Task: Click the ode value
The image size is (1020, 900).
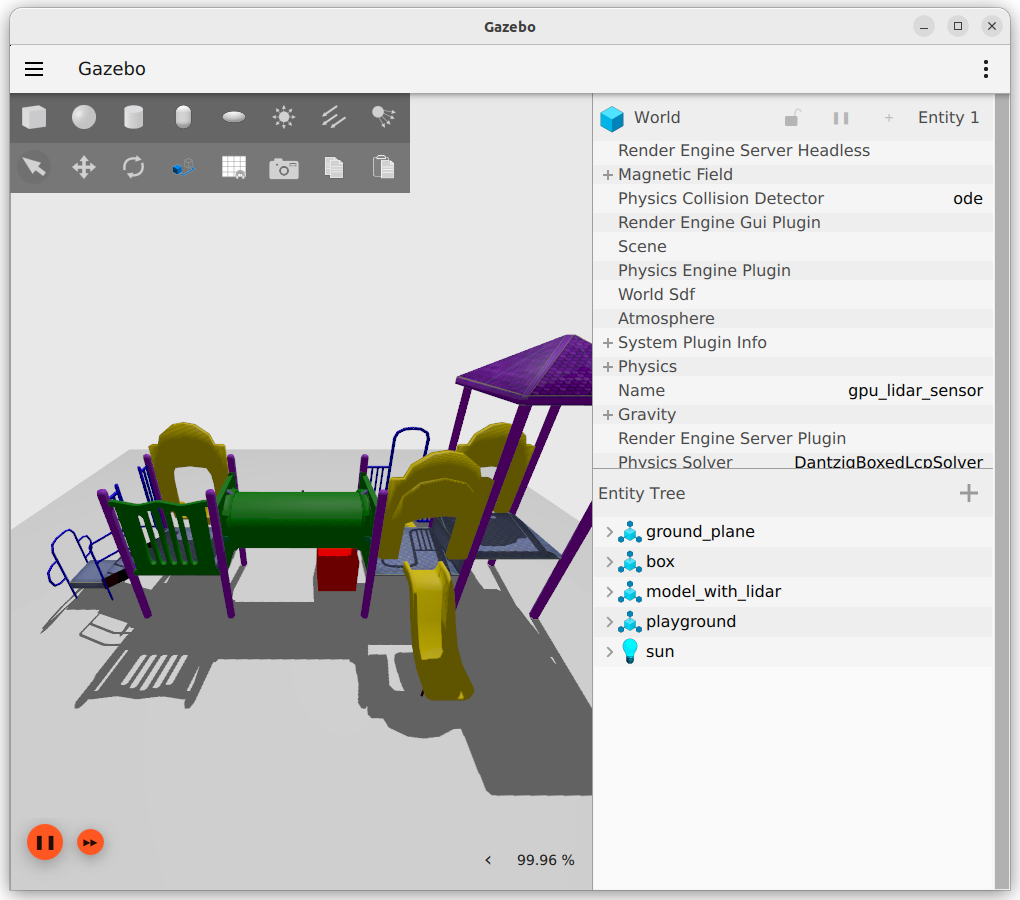Action: click(967, 198)
